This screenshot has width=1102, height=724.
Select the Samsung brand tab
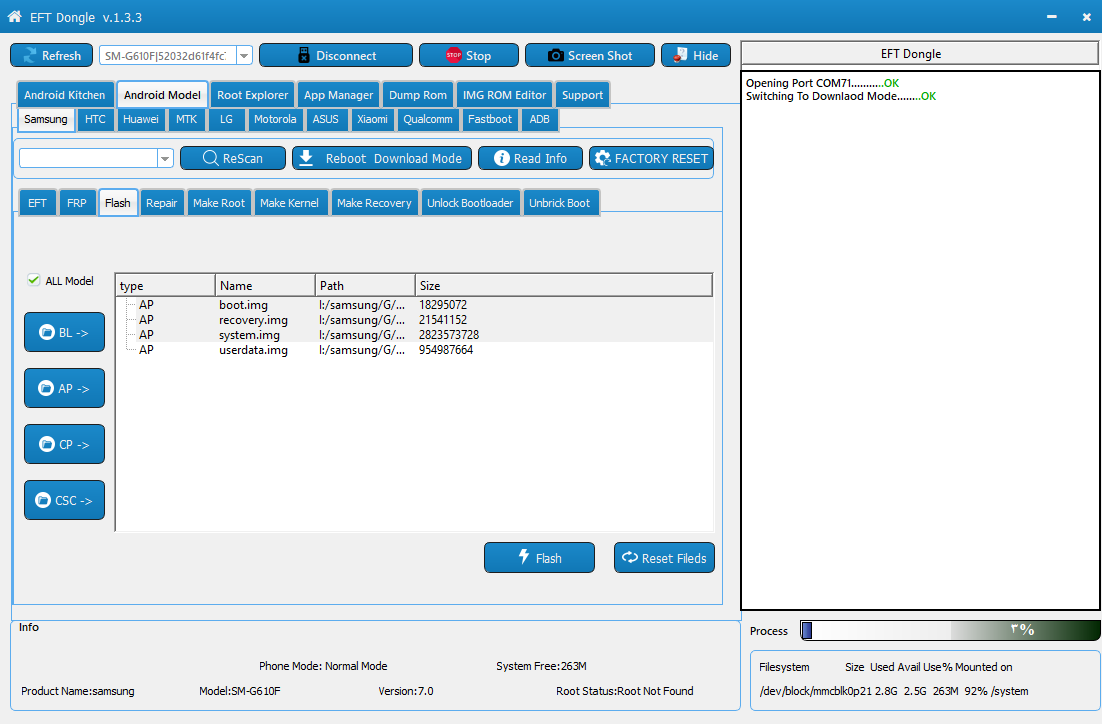(x=46, y=119)
